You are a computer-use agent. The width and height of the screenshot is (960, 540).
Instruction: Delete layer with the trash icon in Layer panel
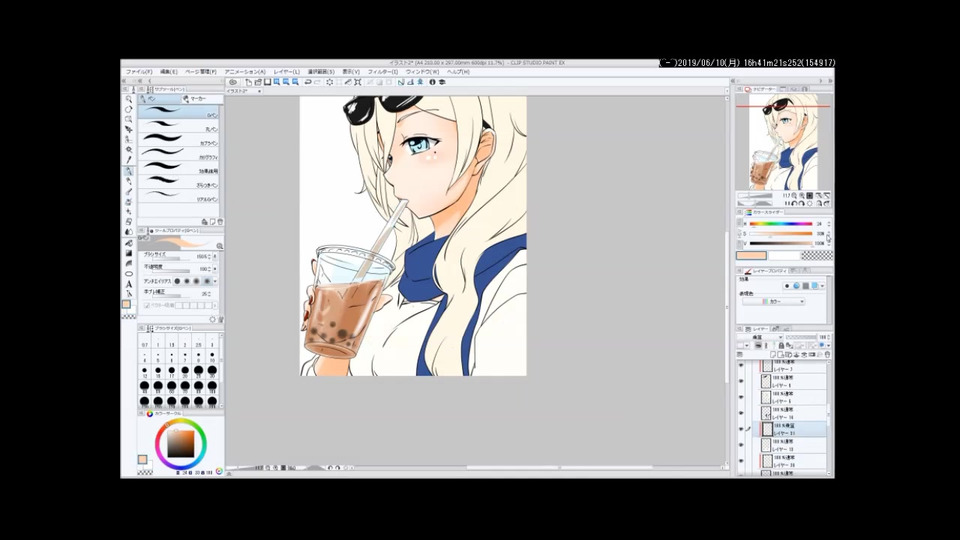pos(827,354)
